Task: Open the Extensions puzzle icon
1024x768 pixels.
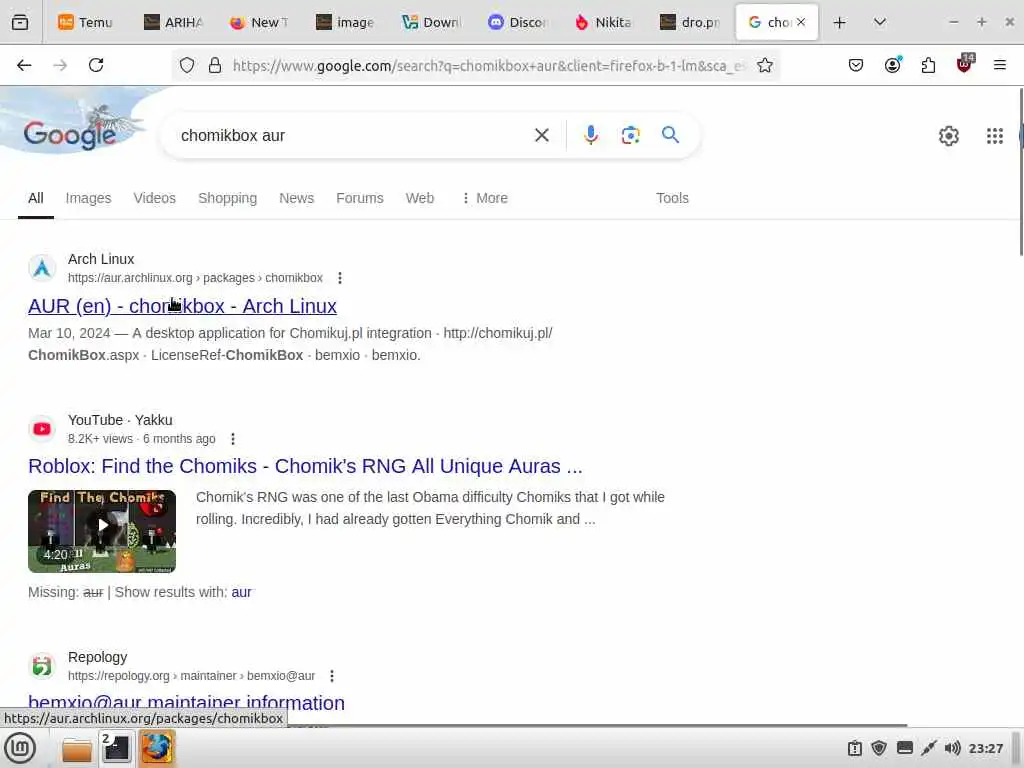Action: pos(928,65)
